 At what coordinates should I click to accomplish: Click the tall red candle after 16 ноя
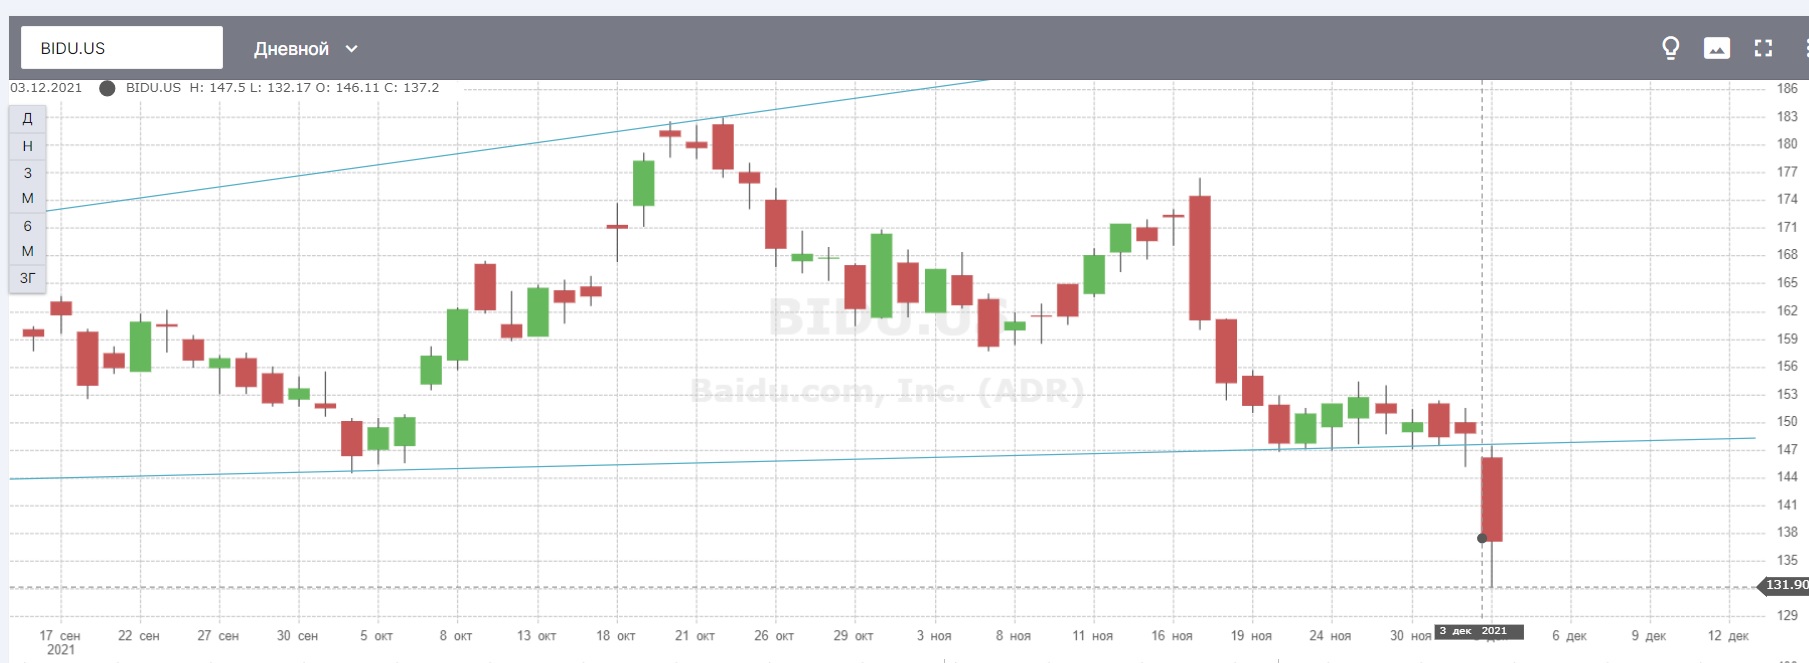pos(1199,257)
